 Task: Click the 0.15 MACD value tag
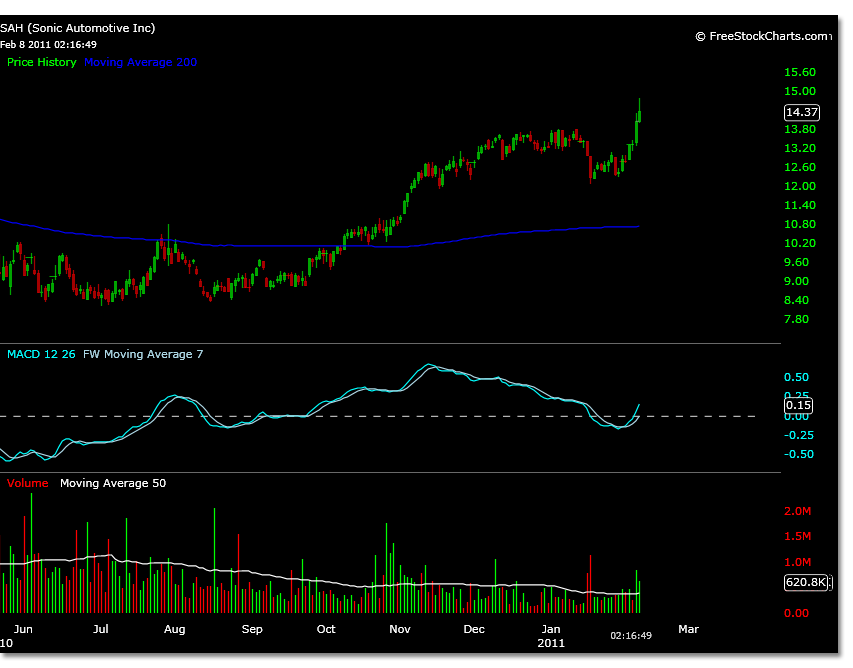coord(797,405)
